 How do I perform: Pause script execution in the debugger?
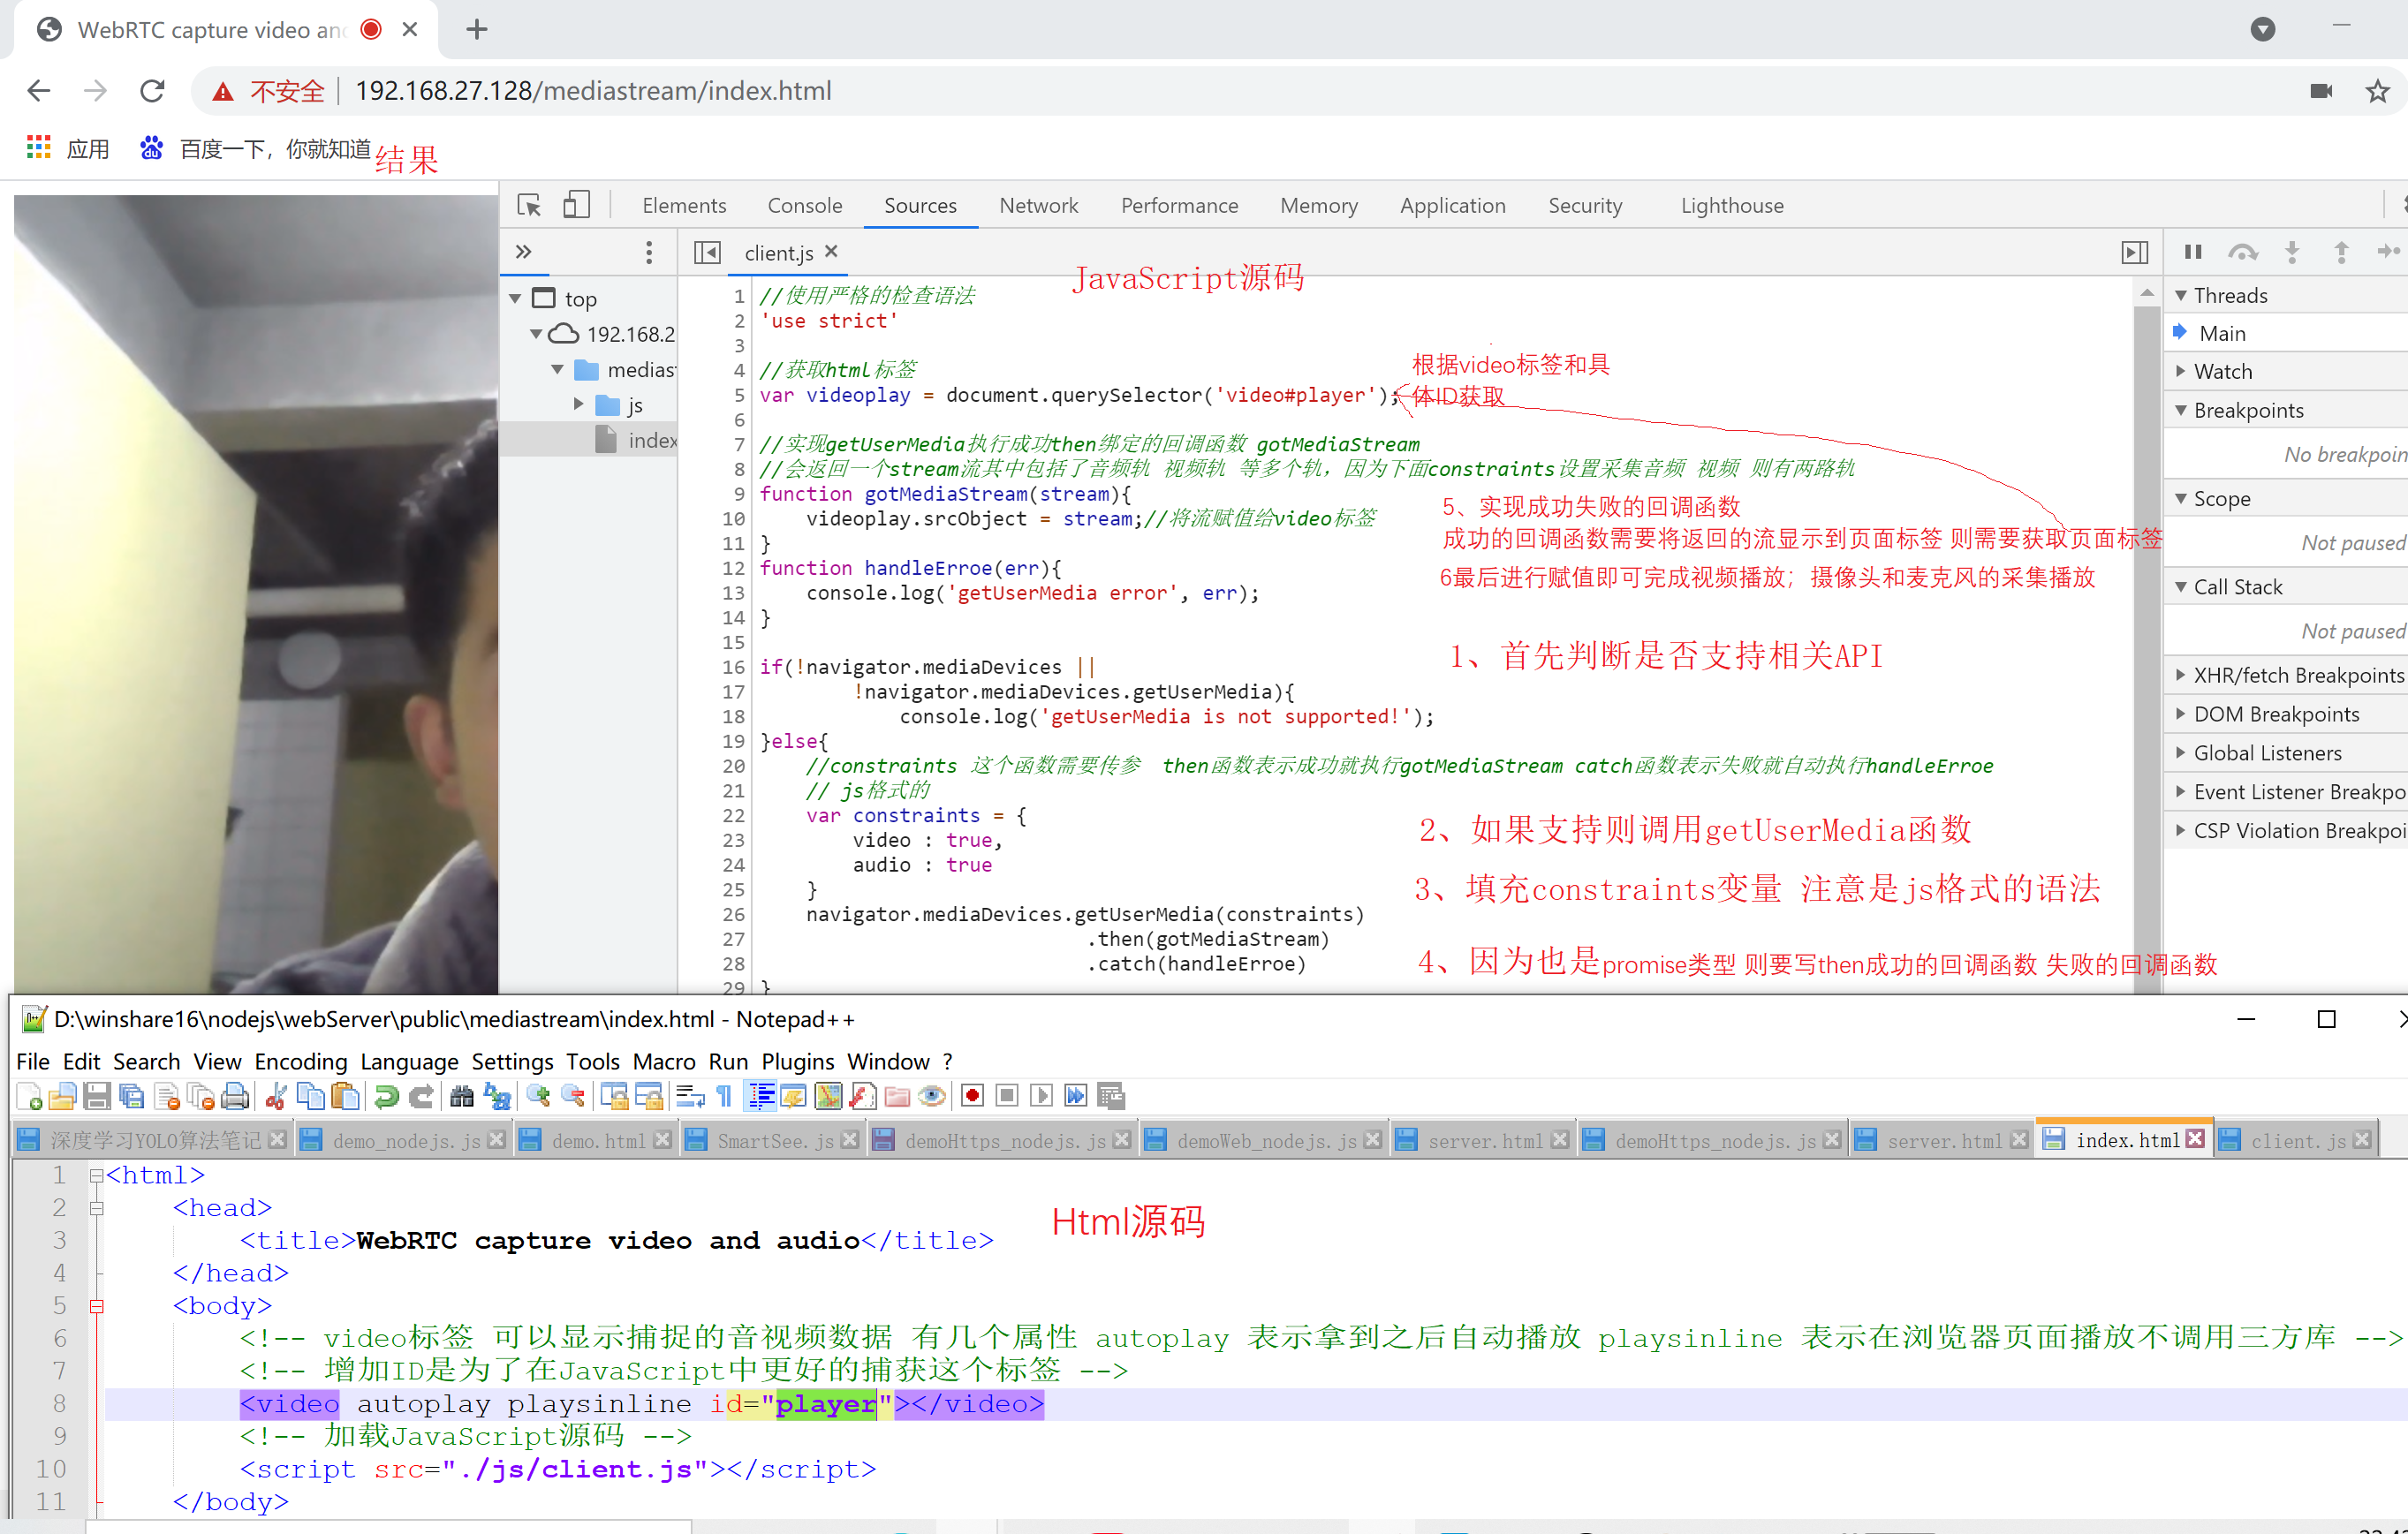pyautogui.click(x=2192, y=252)
